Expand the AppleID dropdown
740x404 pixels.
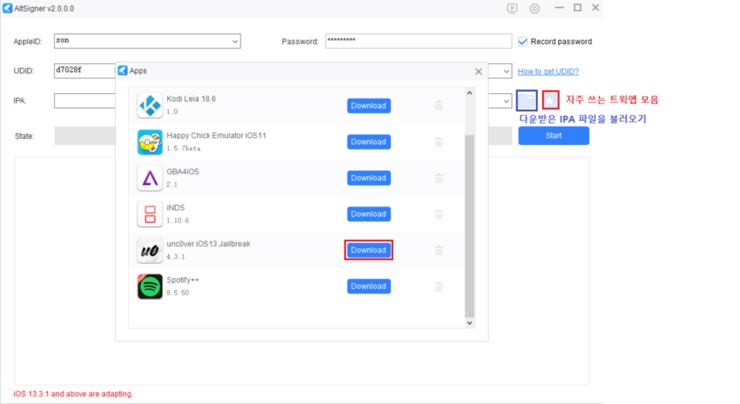tap(235, 42)
